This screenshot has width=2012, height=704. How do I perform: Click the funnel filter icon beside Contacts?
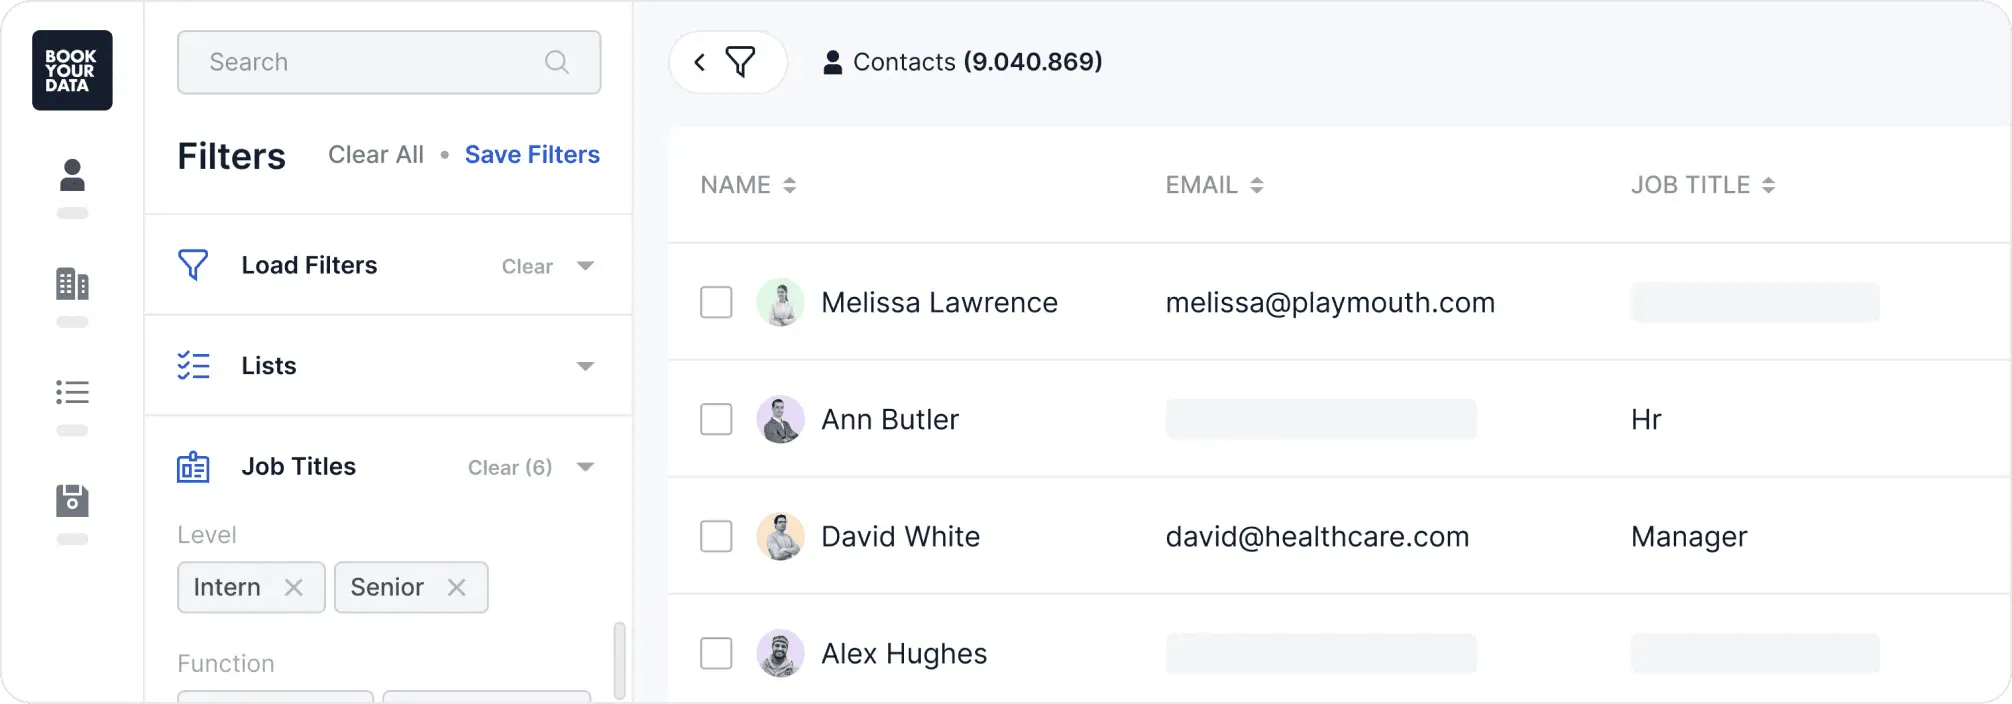click(740, 62)
